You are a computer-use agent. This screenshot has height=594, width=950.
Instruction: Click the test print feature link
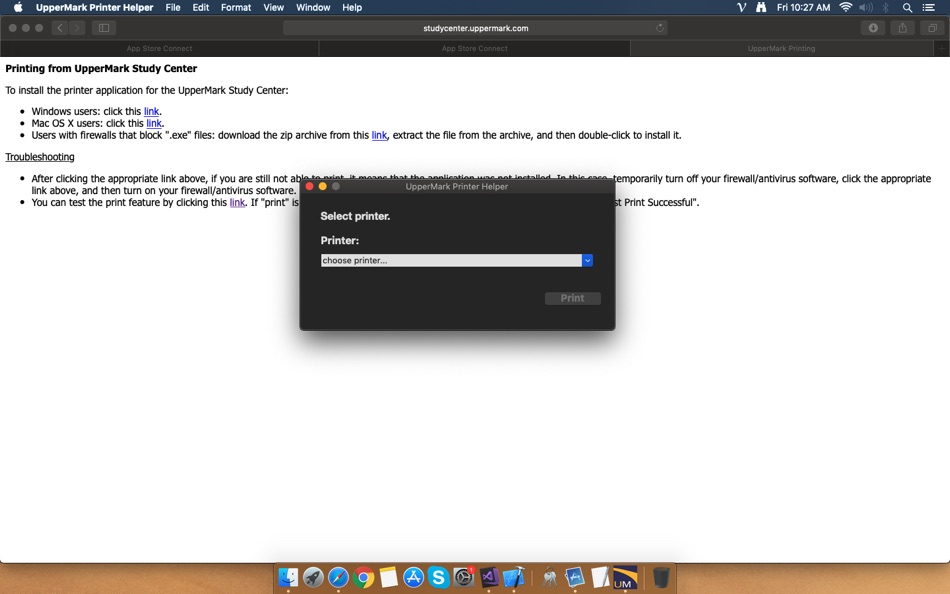(x=238, y=202)
